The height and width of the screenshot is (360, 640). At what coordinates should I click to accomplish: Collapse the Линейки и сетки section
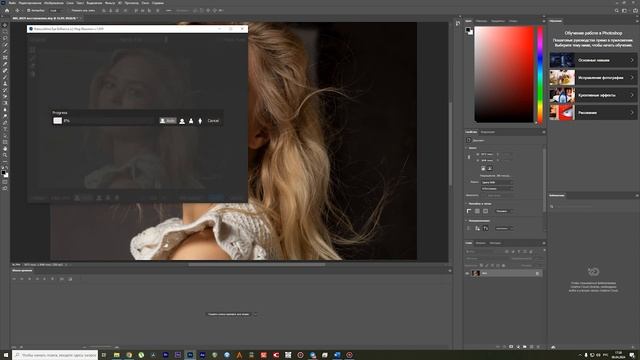coord(467,204)
